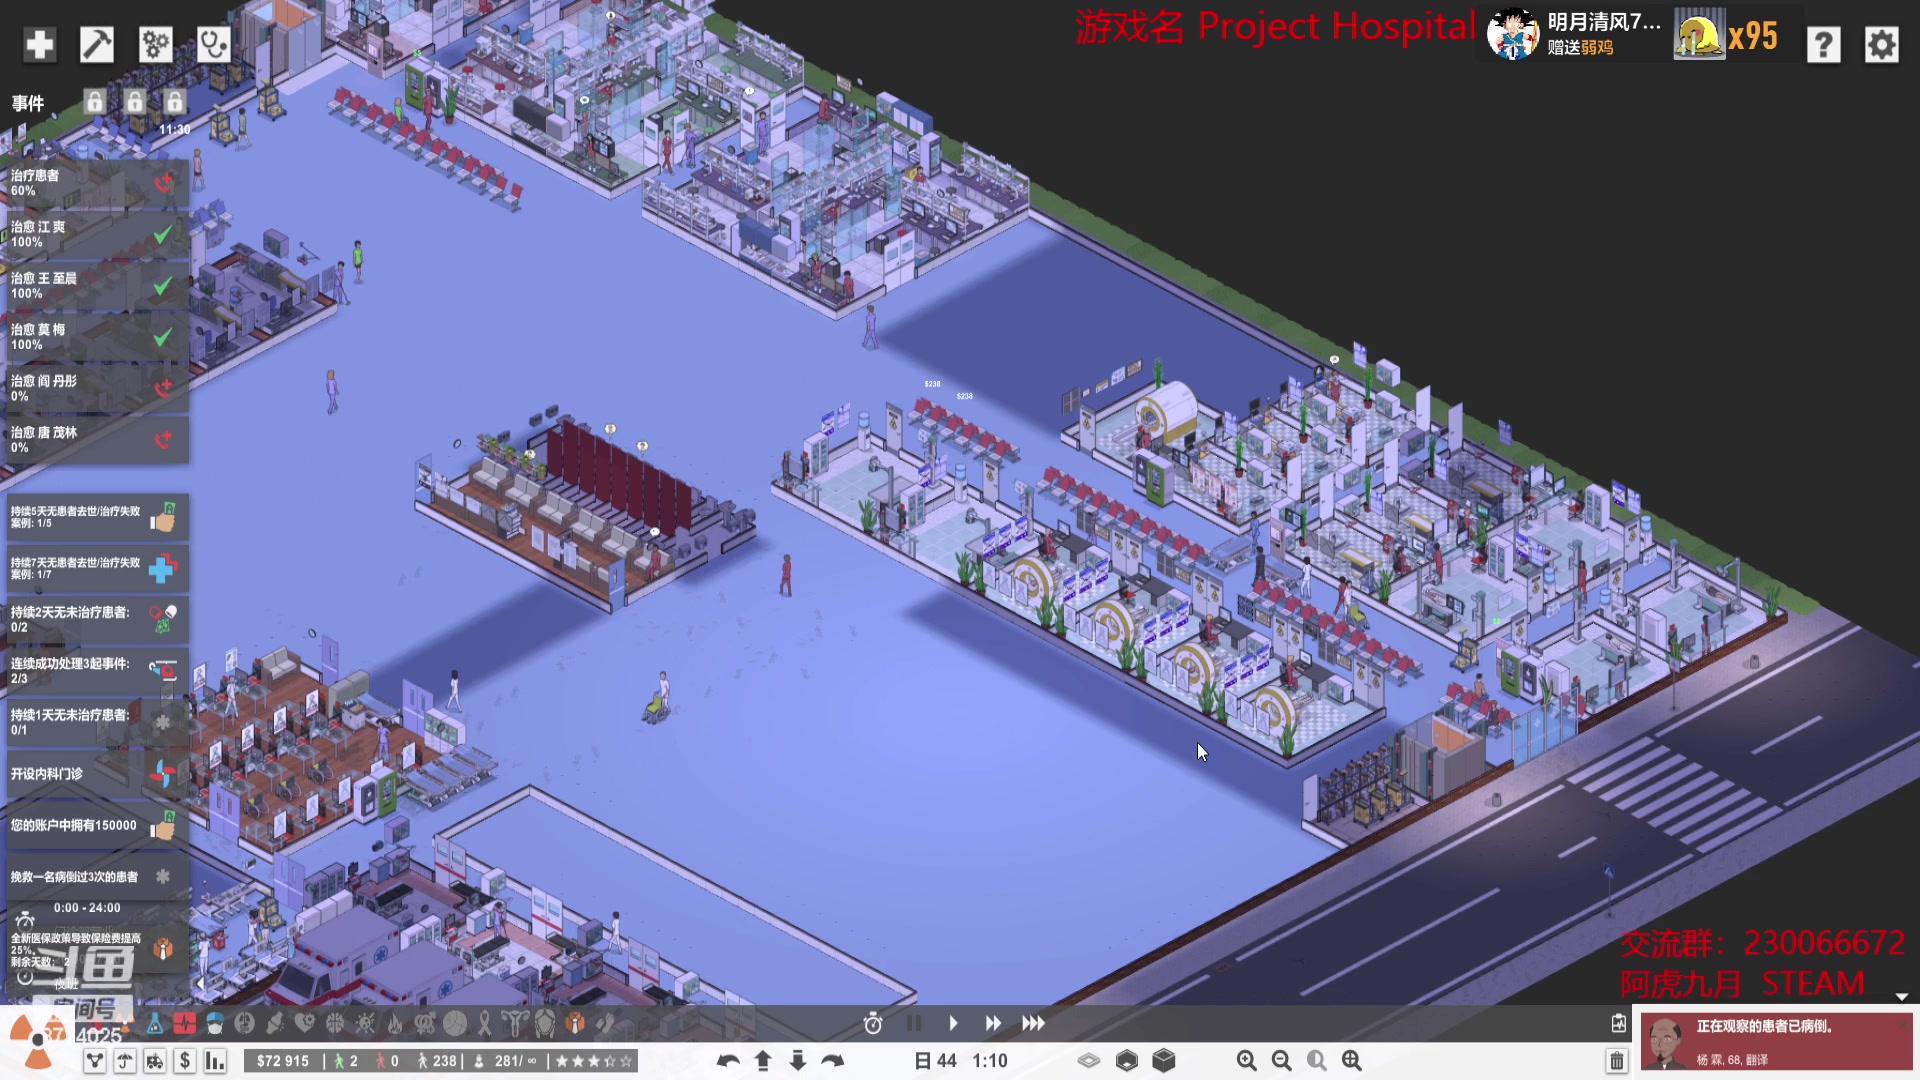Open the management gears menu
The width and height of the screenshot is (1920, 1080).
155,44
